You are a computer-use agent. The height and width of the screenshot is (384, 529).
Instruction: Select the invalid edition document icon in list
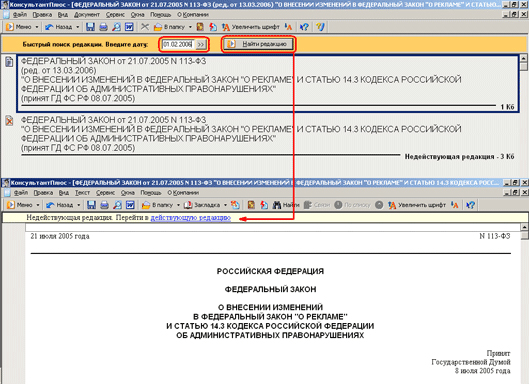[9, 121]
